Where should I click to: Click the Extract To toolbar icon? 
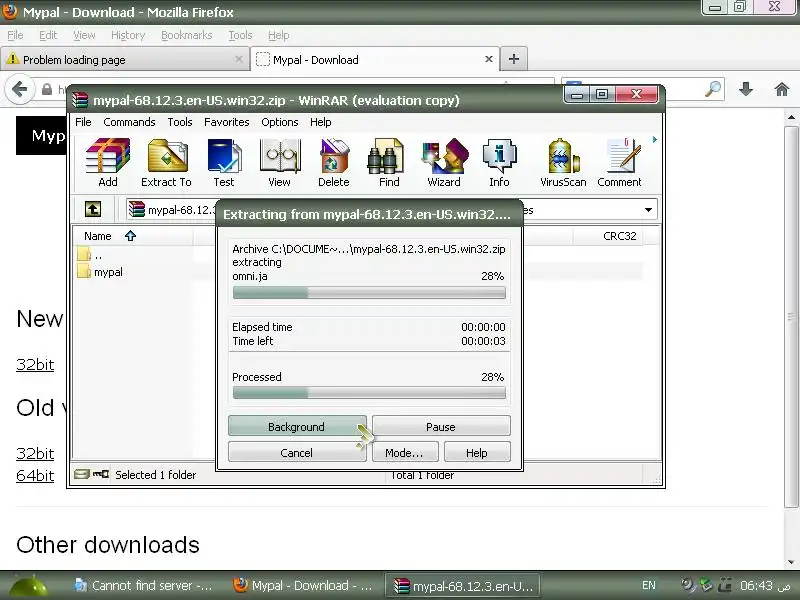click(166, 163)
